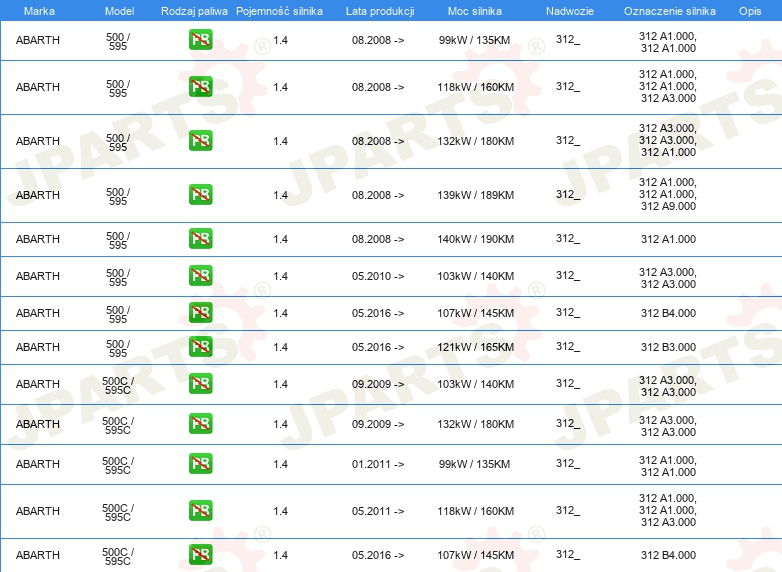The width and height of the screenshot is (782, 572).
Task: Click the 312_ body cell in the 01.2011 row
Action: pyautogui.click(x=568, y=464)
